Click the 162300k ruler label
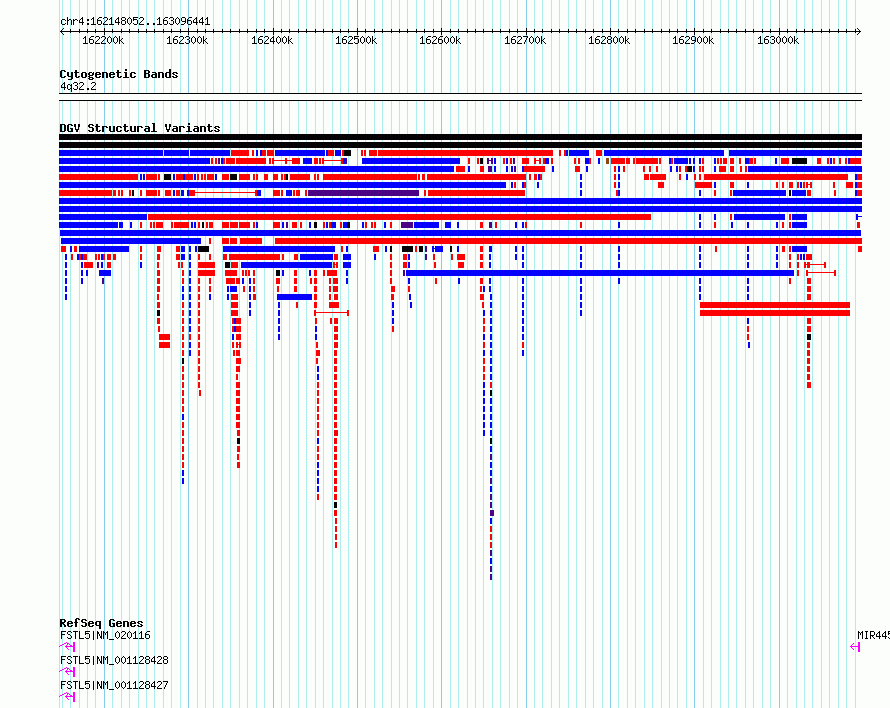 pos(187,40)
